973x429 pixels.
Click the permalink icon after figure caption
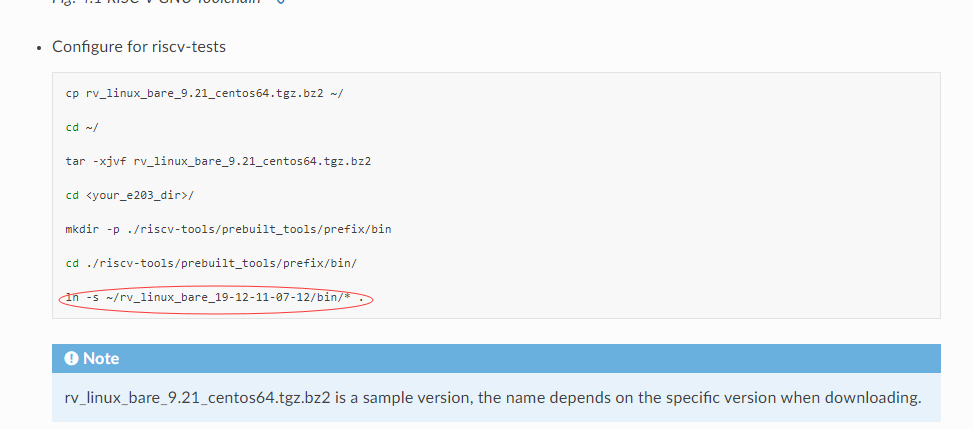click(x=280, y=2)
